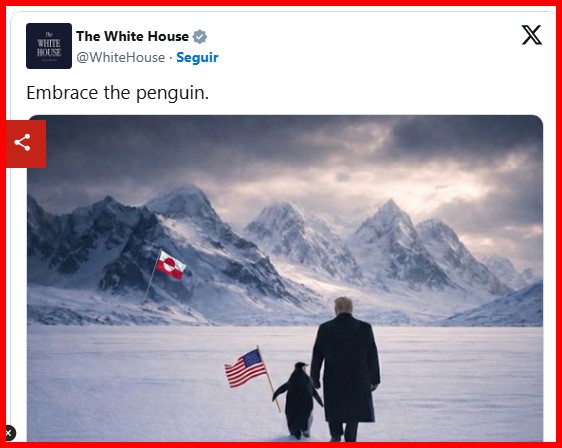Click the "Embrace the penguin." tweet text

pyautogui.click(x=118, y=93)
